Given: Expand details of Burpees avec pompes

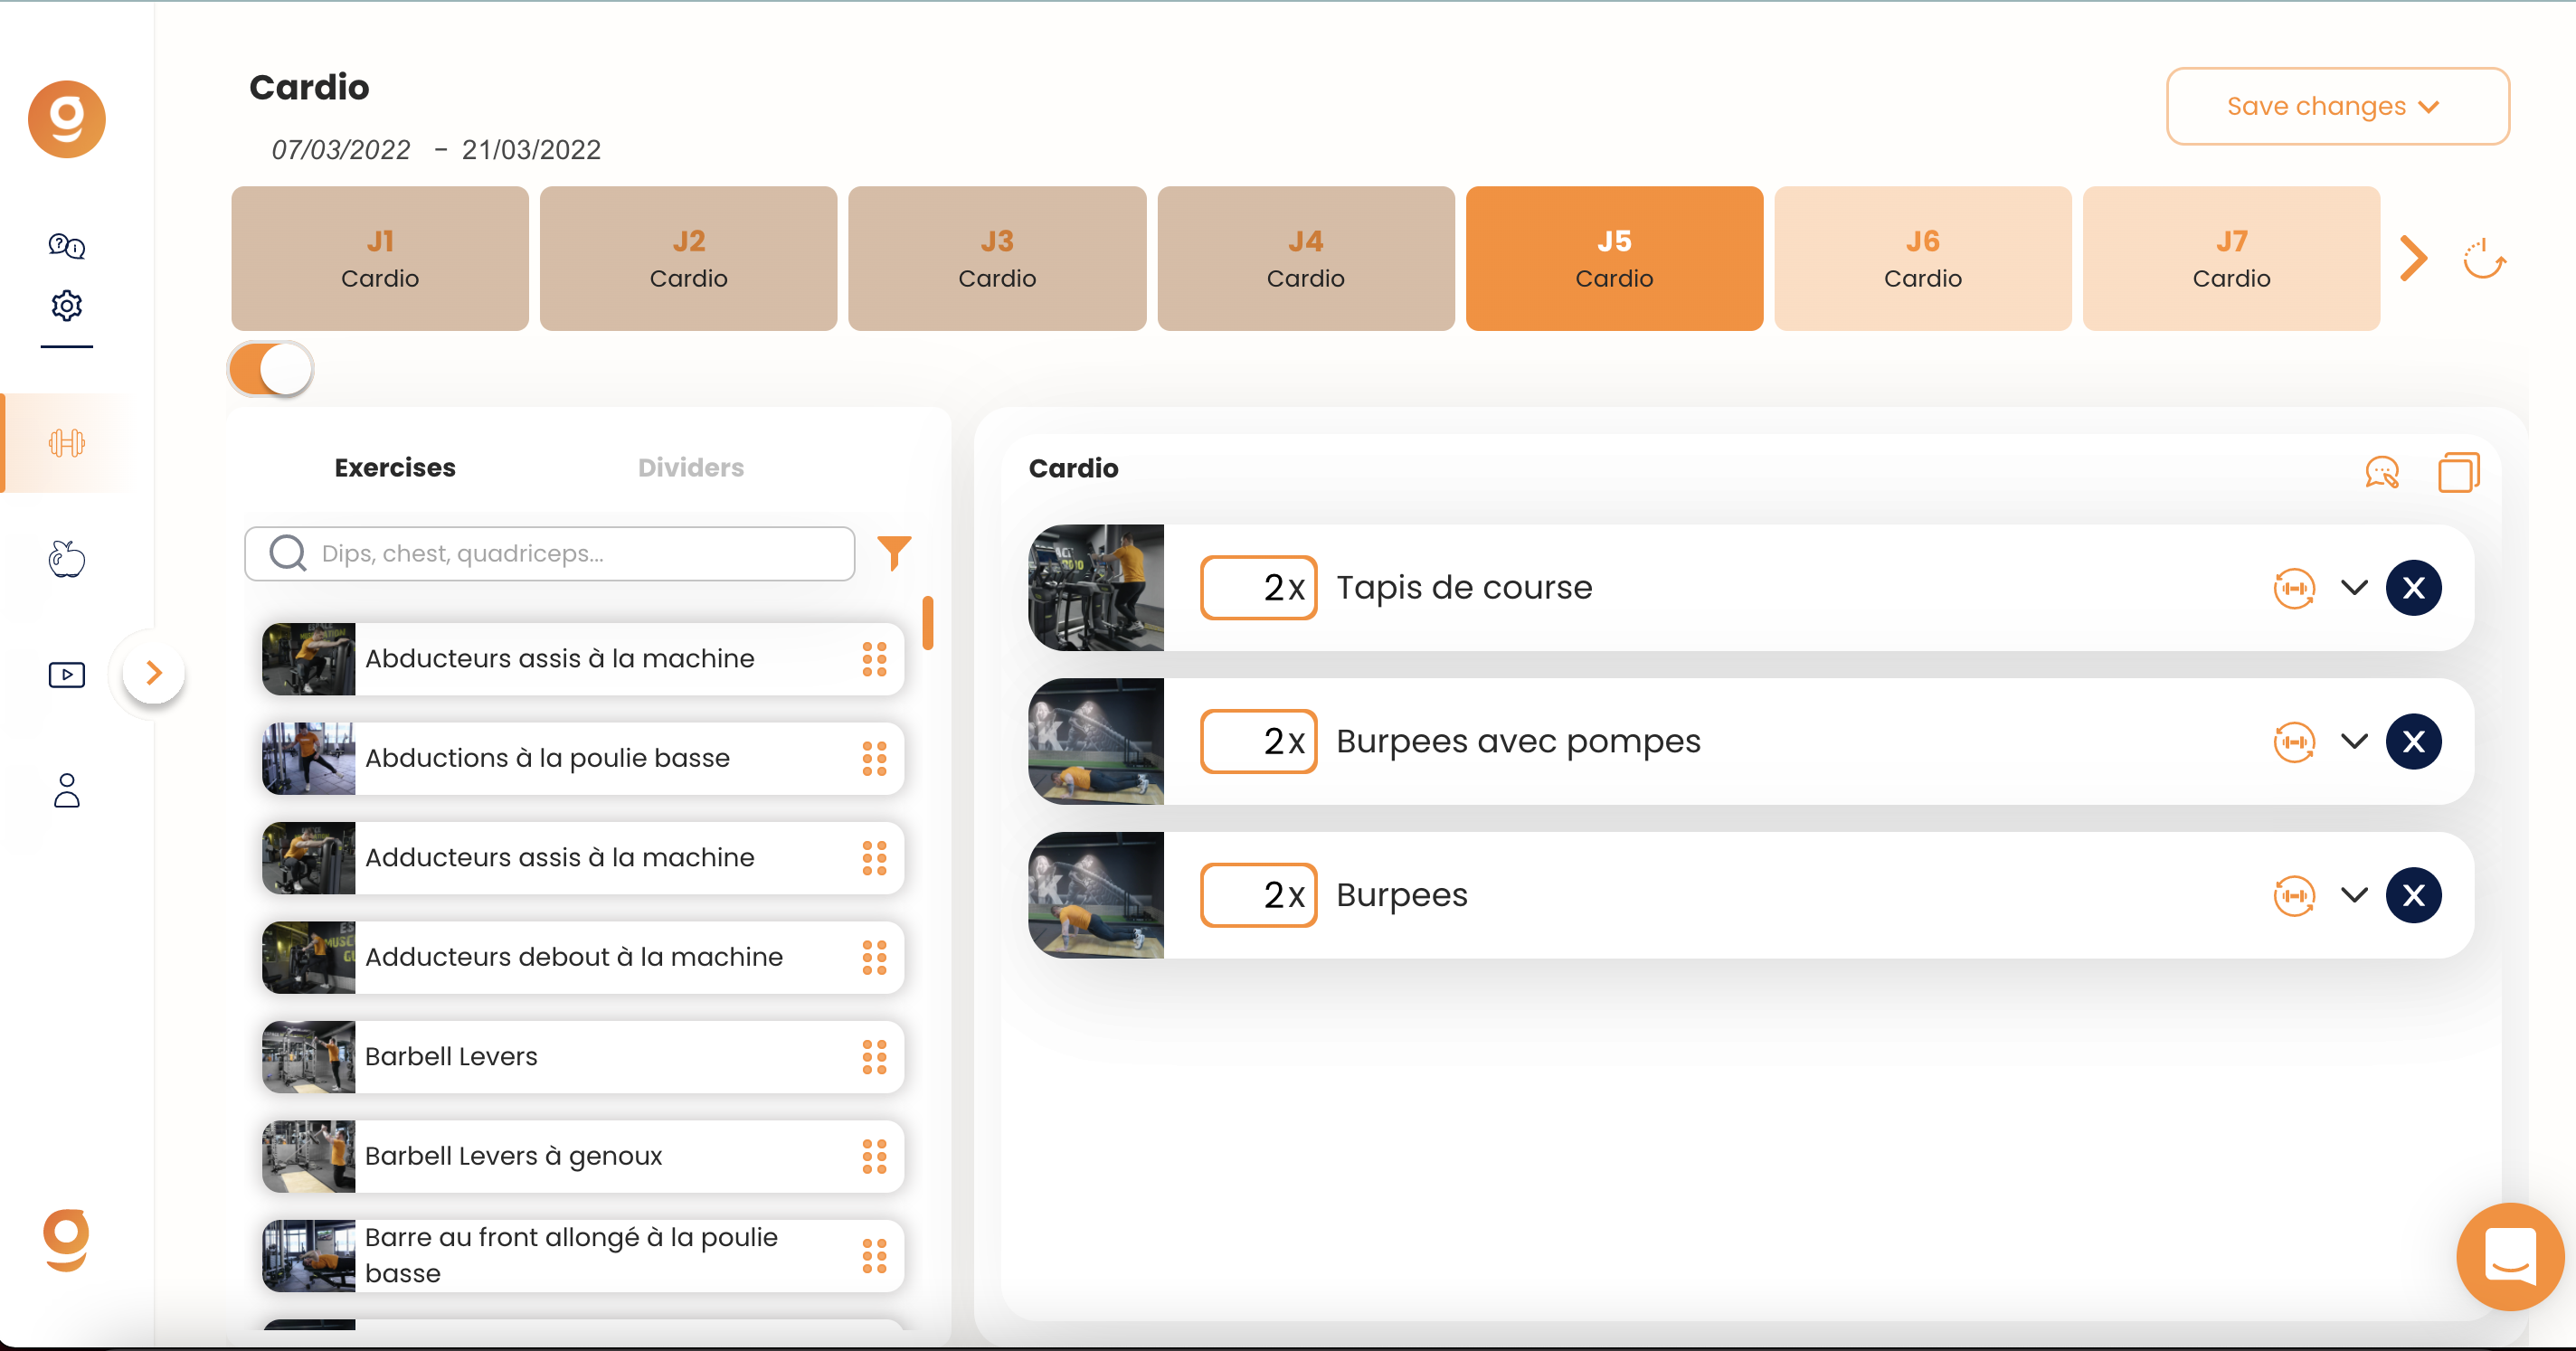Looking at the screenshot, I should pos(2355,742).
